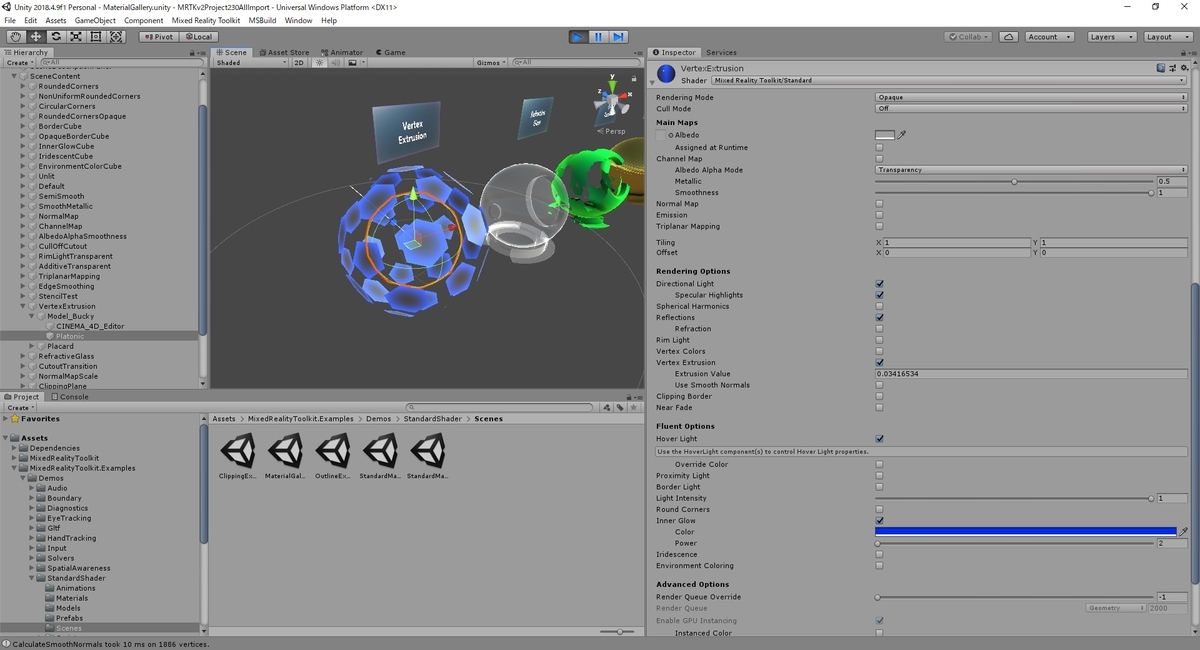This screenshot has width=1200, height=650.
Task: Click the Inner Glow color eyedropper
Action: coord(1183,532)
